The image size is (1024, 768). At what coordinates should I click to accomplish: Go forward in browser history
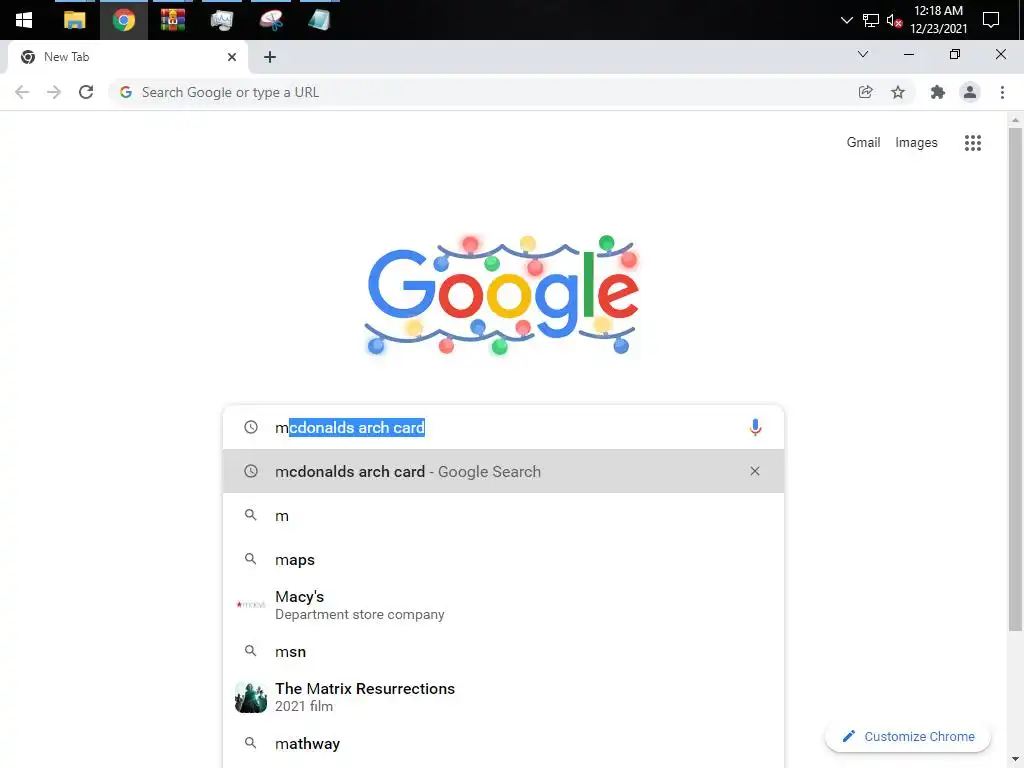click(x=54, y=92)
